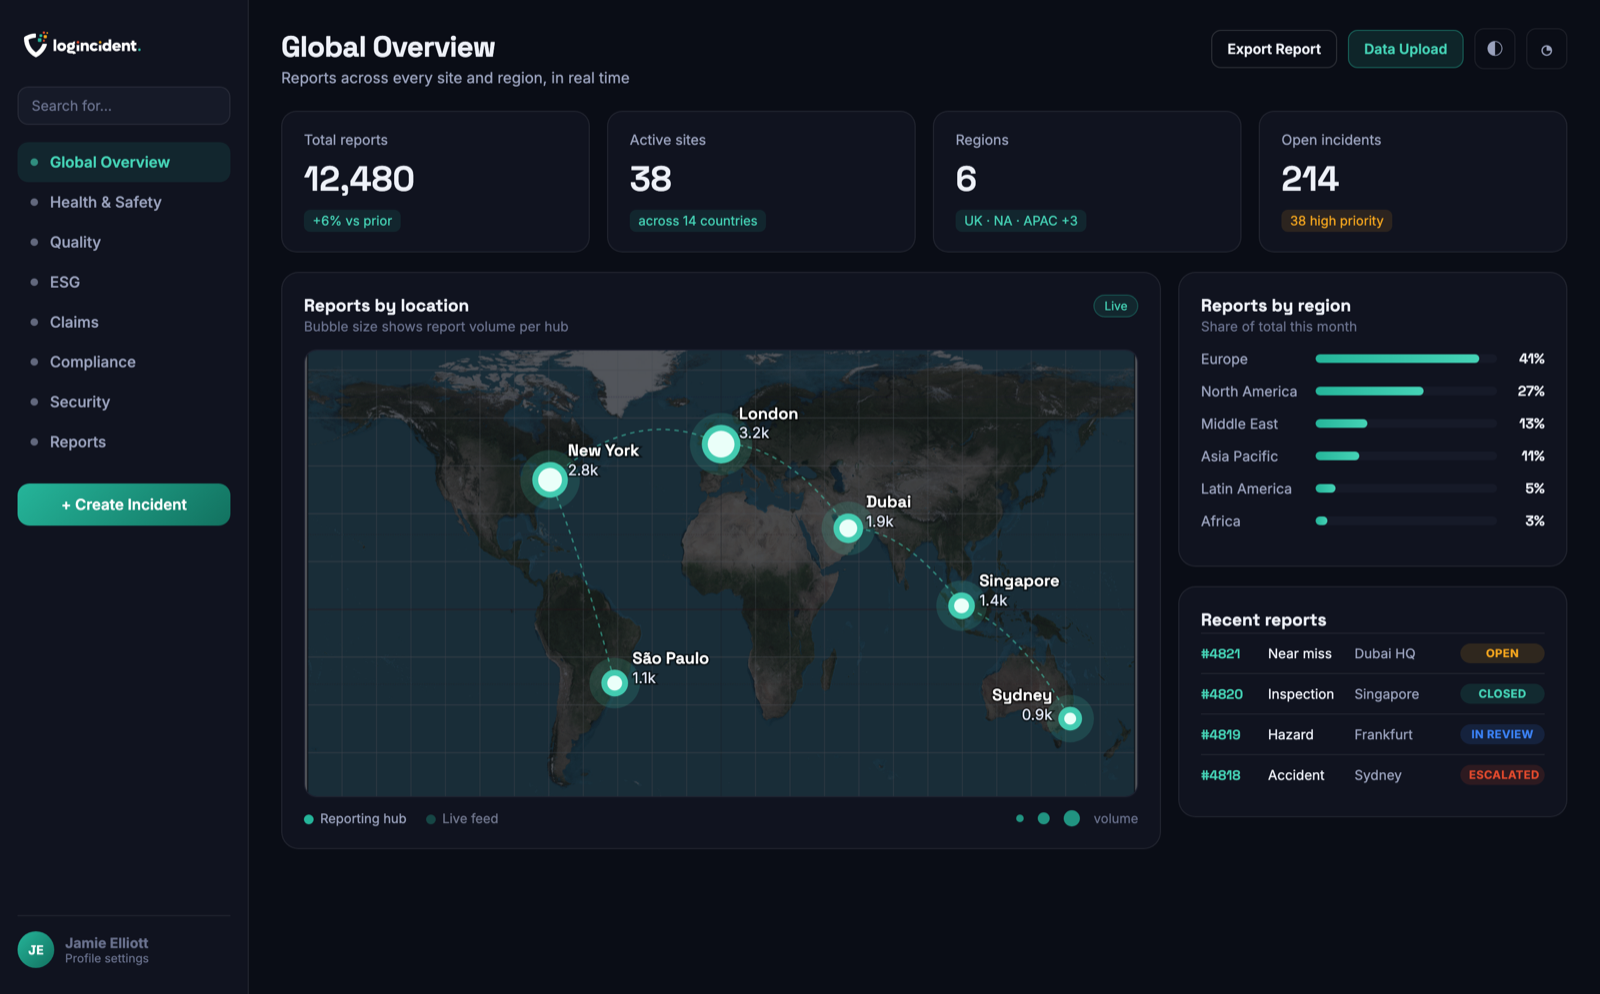Click 'Dubai HQ' in recent reports
1600x994 pixels.
pyautogui.click(x=1385, y=654)
